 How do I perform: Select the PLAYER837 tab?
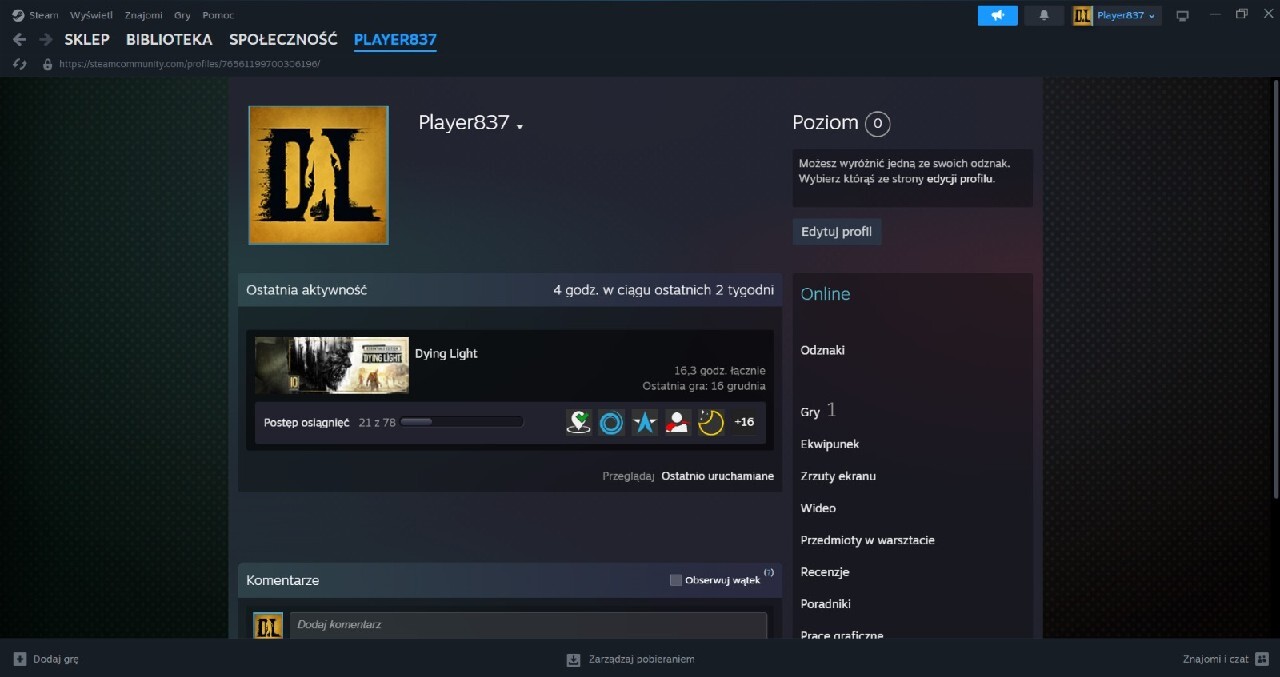pos(395,40)
